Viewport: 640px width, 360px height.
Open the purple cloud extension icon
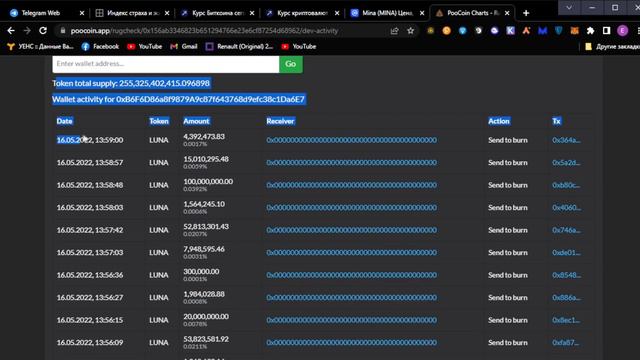[494, 31]
